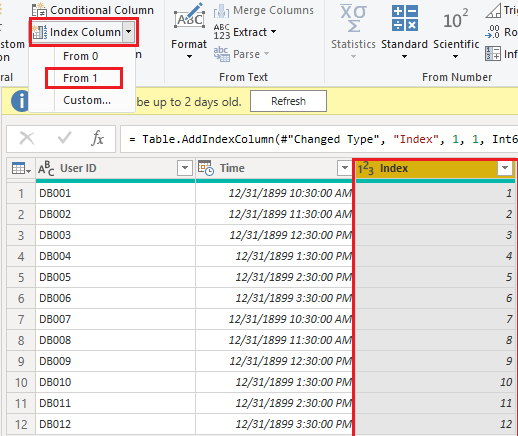Screen dimensions: 518x436
Task: Click the Conditional Column label
Action: pos(102,10)
